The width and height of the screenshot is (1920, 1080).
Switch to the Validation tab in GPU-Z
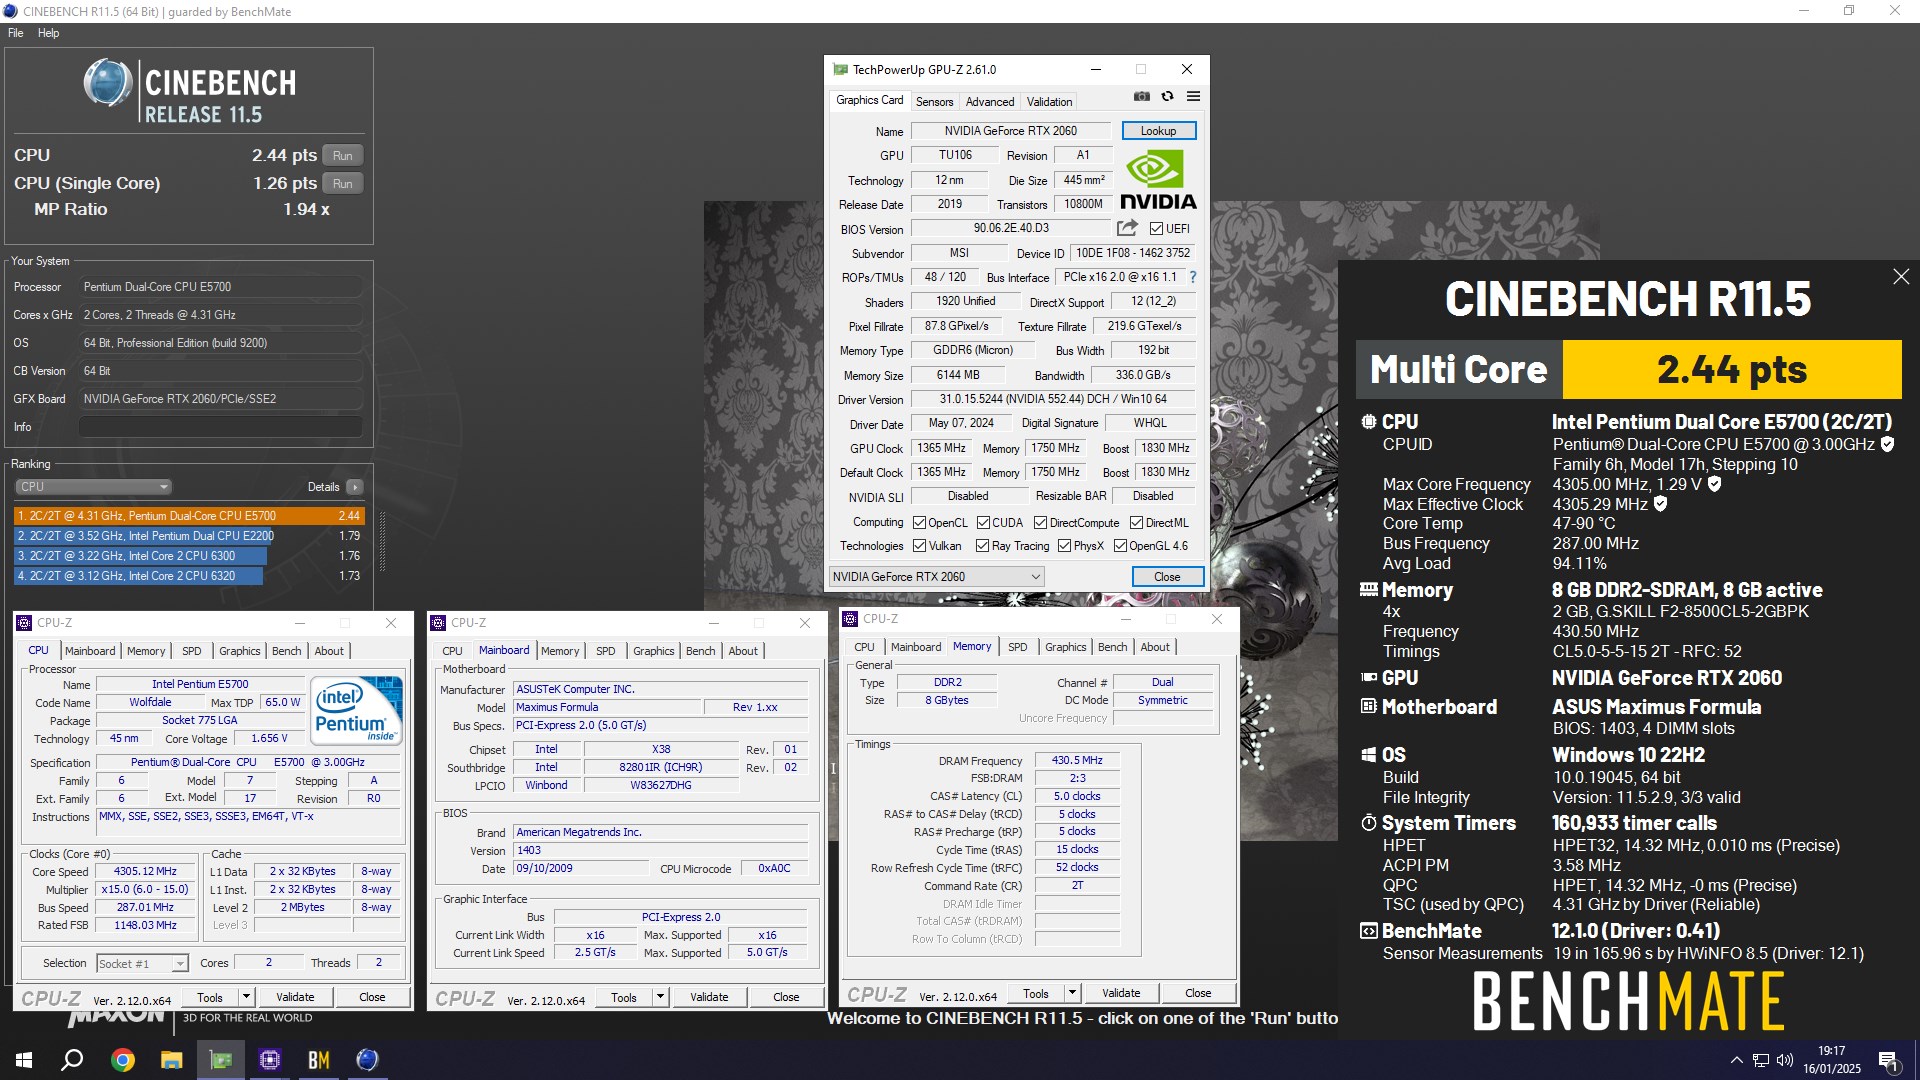[1049, 102]
